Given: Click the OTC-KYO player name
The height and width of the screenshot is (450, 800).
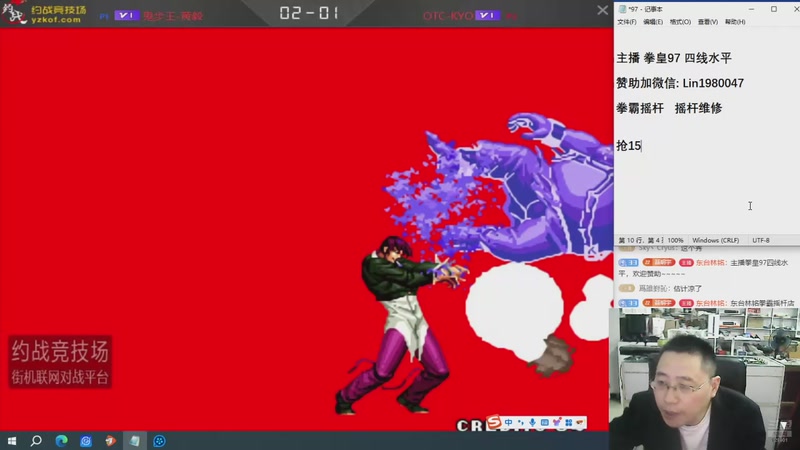Looking at the screenshot, I should click(447, 16).
